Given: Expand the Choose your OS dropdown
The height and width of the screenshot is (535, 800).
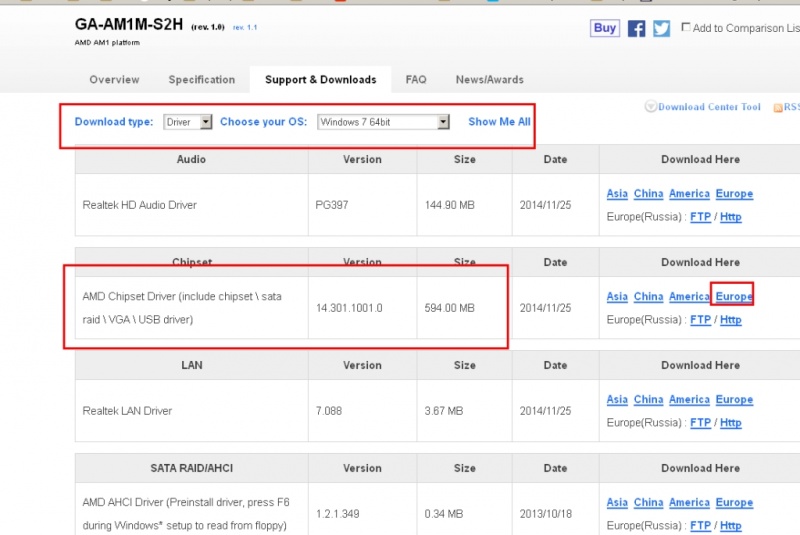Looking at the screenshot, I should click(x=384, y=122).
